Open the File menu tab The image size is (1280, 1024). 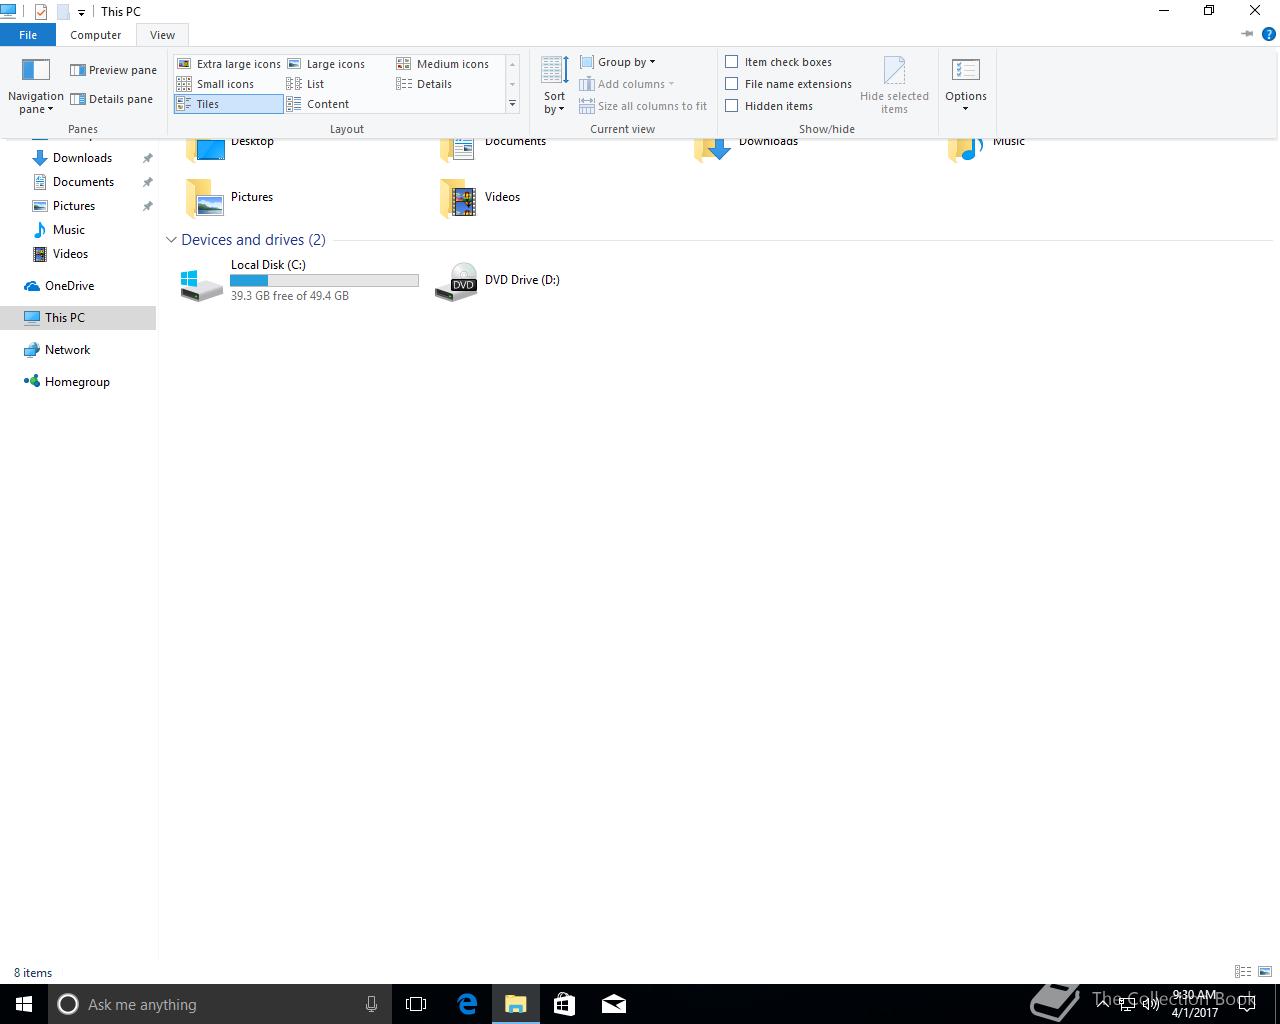28,35
